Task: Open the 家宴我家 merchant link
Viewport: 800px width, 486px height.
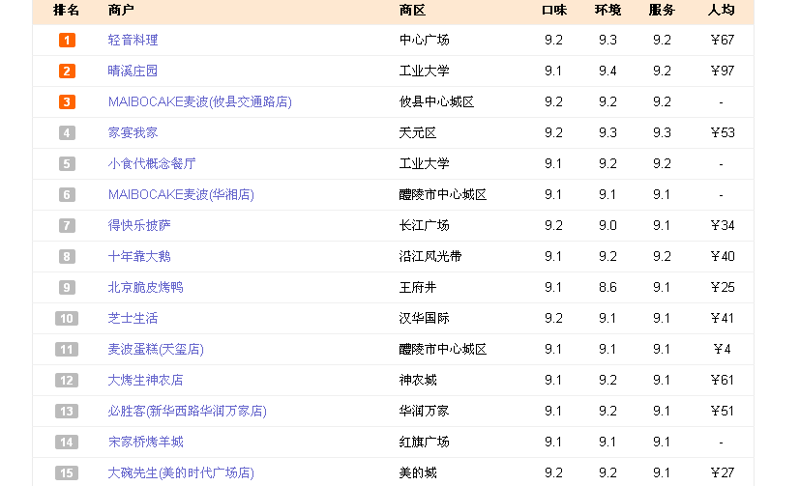Action: coord(133,133)
